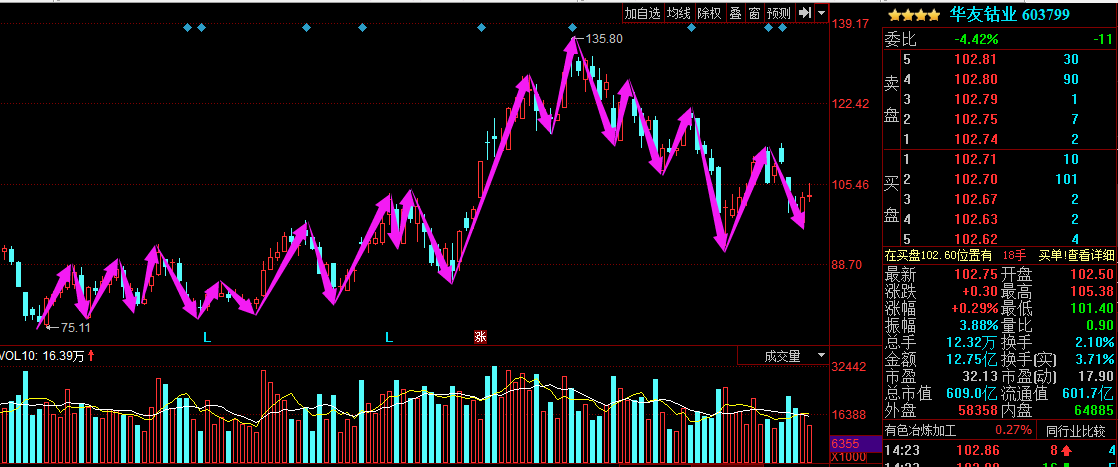Click the stock name 华友钴业
This screenshot has height=467, width=1118.
click(x=982, y=14)
